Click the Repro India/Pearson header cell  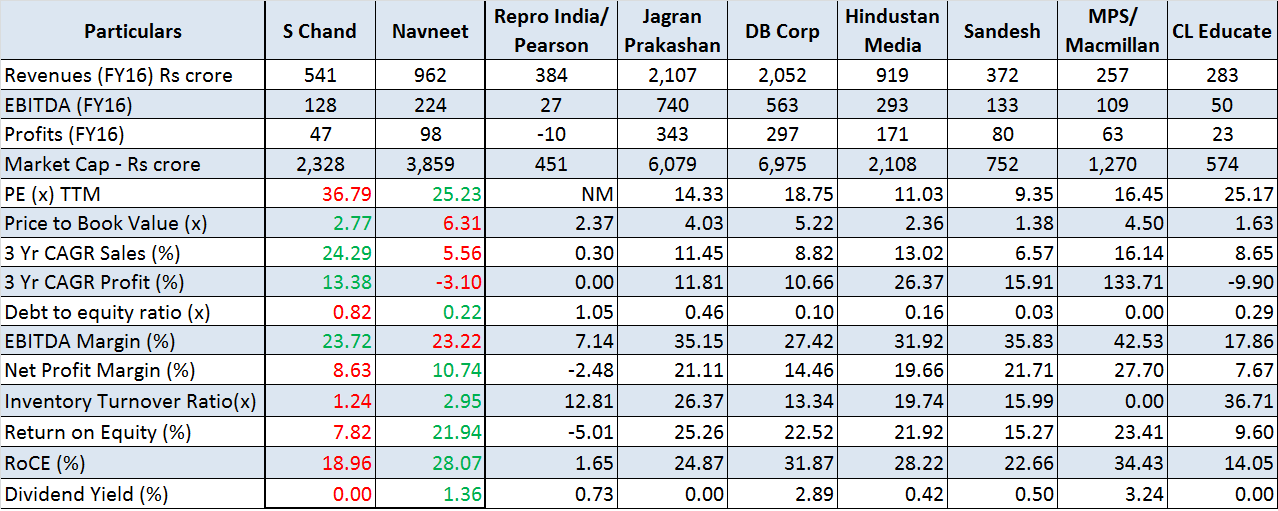click(x=551, y=31)
